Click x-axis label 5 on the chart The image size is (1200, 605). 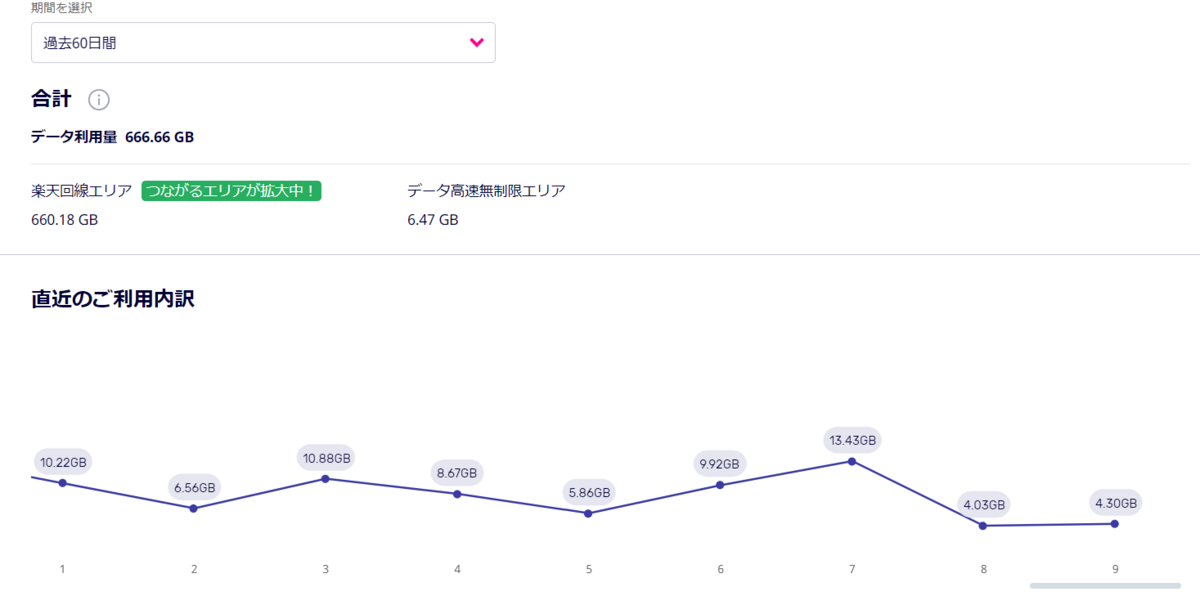(589, 569)
